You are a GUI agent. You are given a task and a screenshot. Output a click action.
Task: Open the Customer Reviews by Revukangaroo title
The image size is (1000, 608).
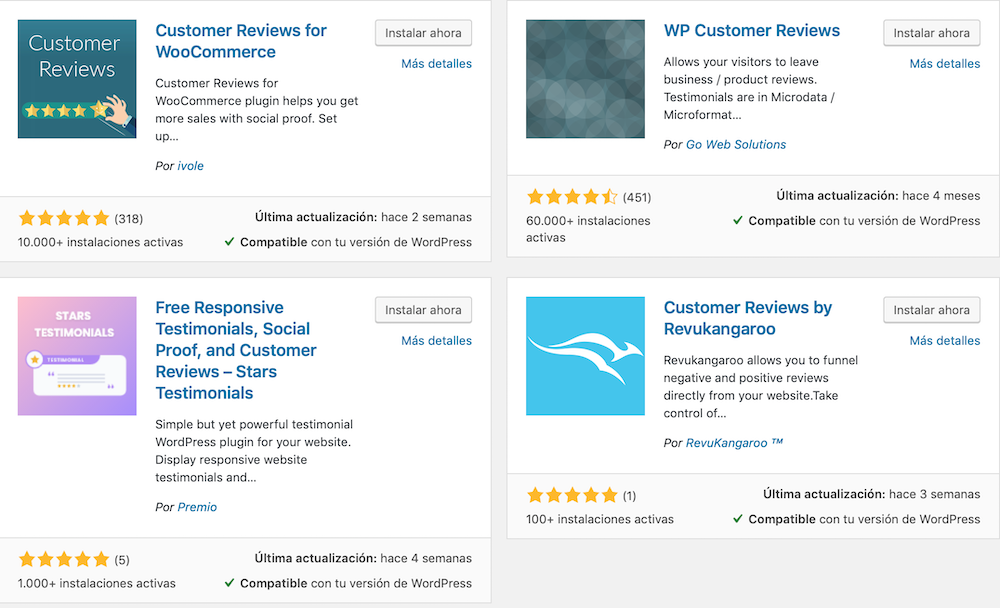tap(747, 318)
